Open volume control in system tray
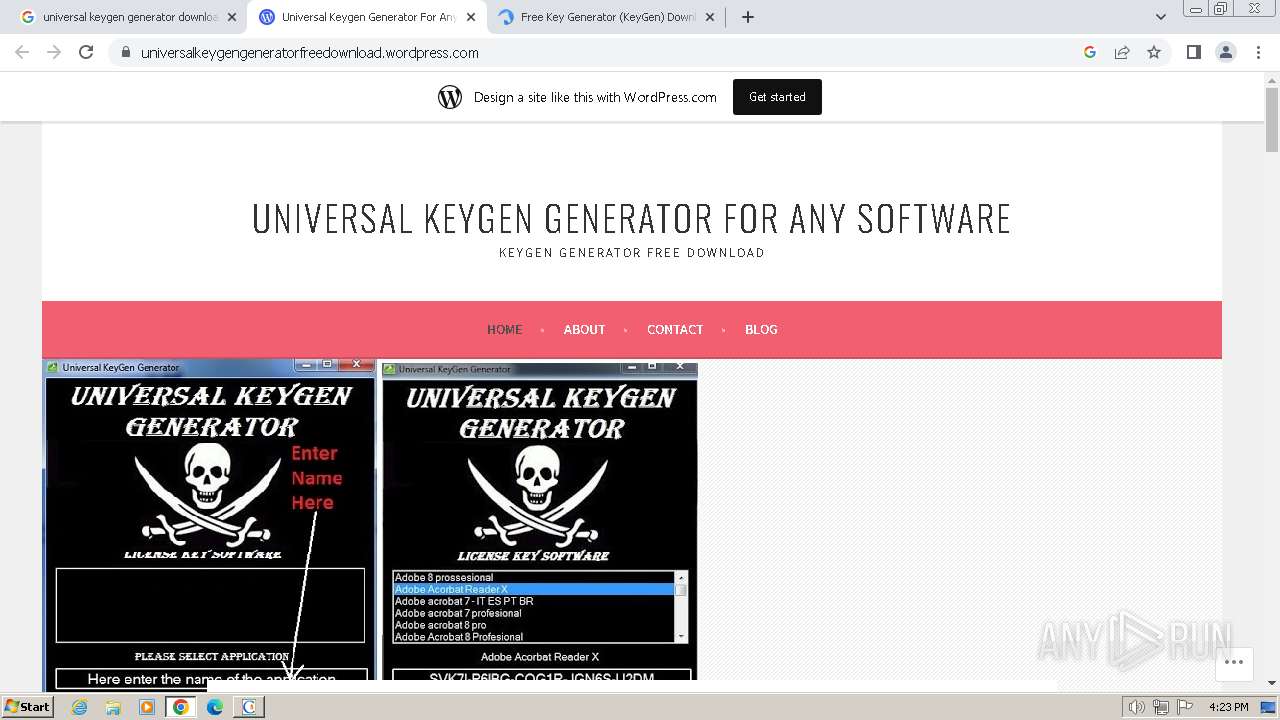 tap(1138, 707)
